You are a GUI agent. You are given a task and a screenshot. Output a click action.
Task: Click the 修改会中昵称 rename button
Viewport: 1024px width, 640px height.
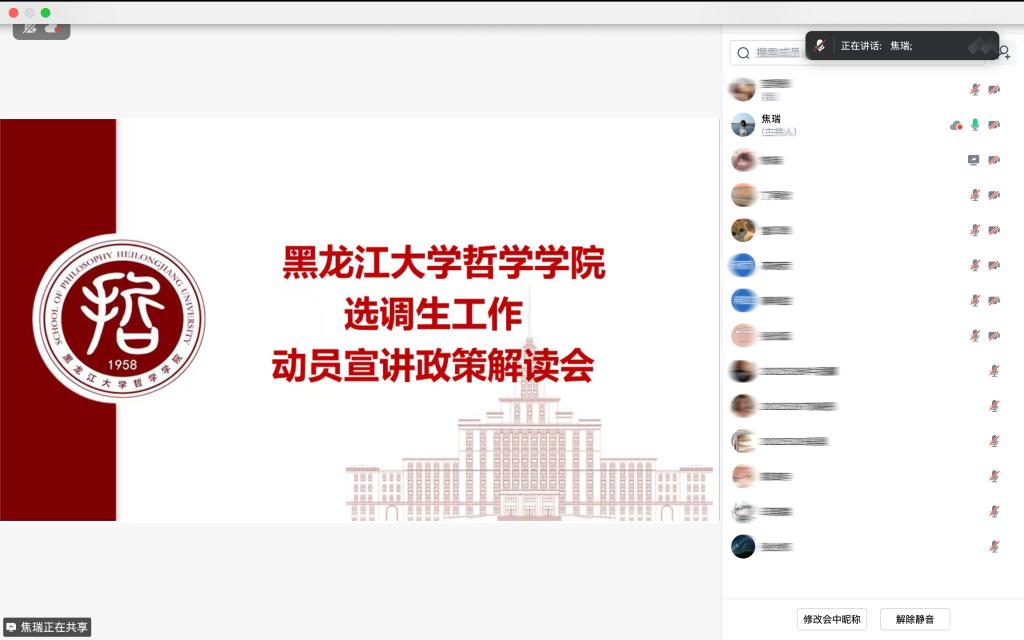832,619
